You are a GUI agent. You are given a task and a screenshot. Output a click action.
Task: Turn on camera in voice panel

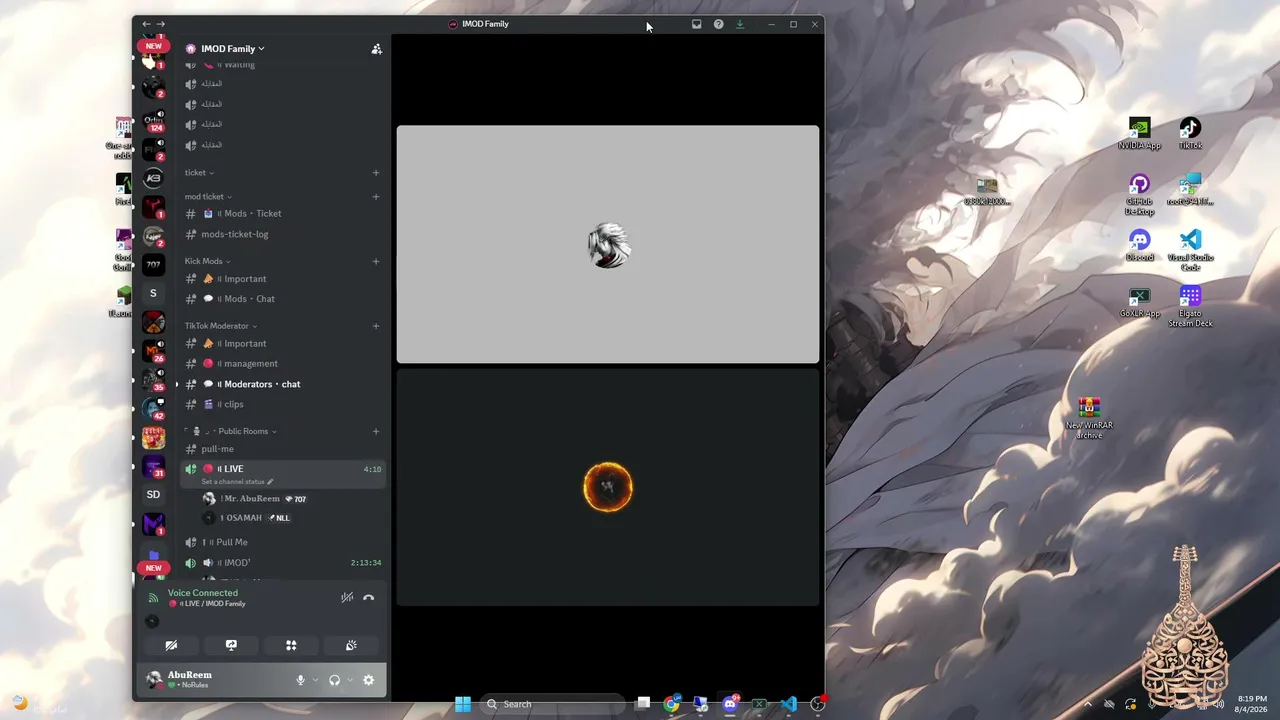click(171, 645)
